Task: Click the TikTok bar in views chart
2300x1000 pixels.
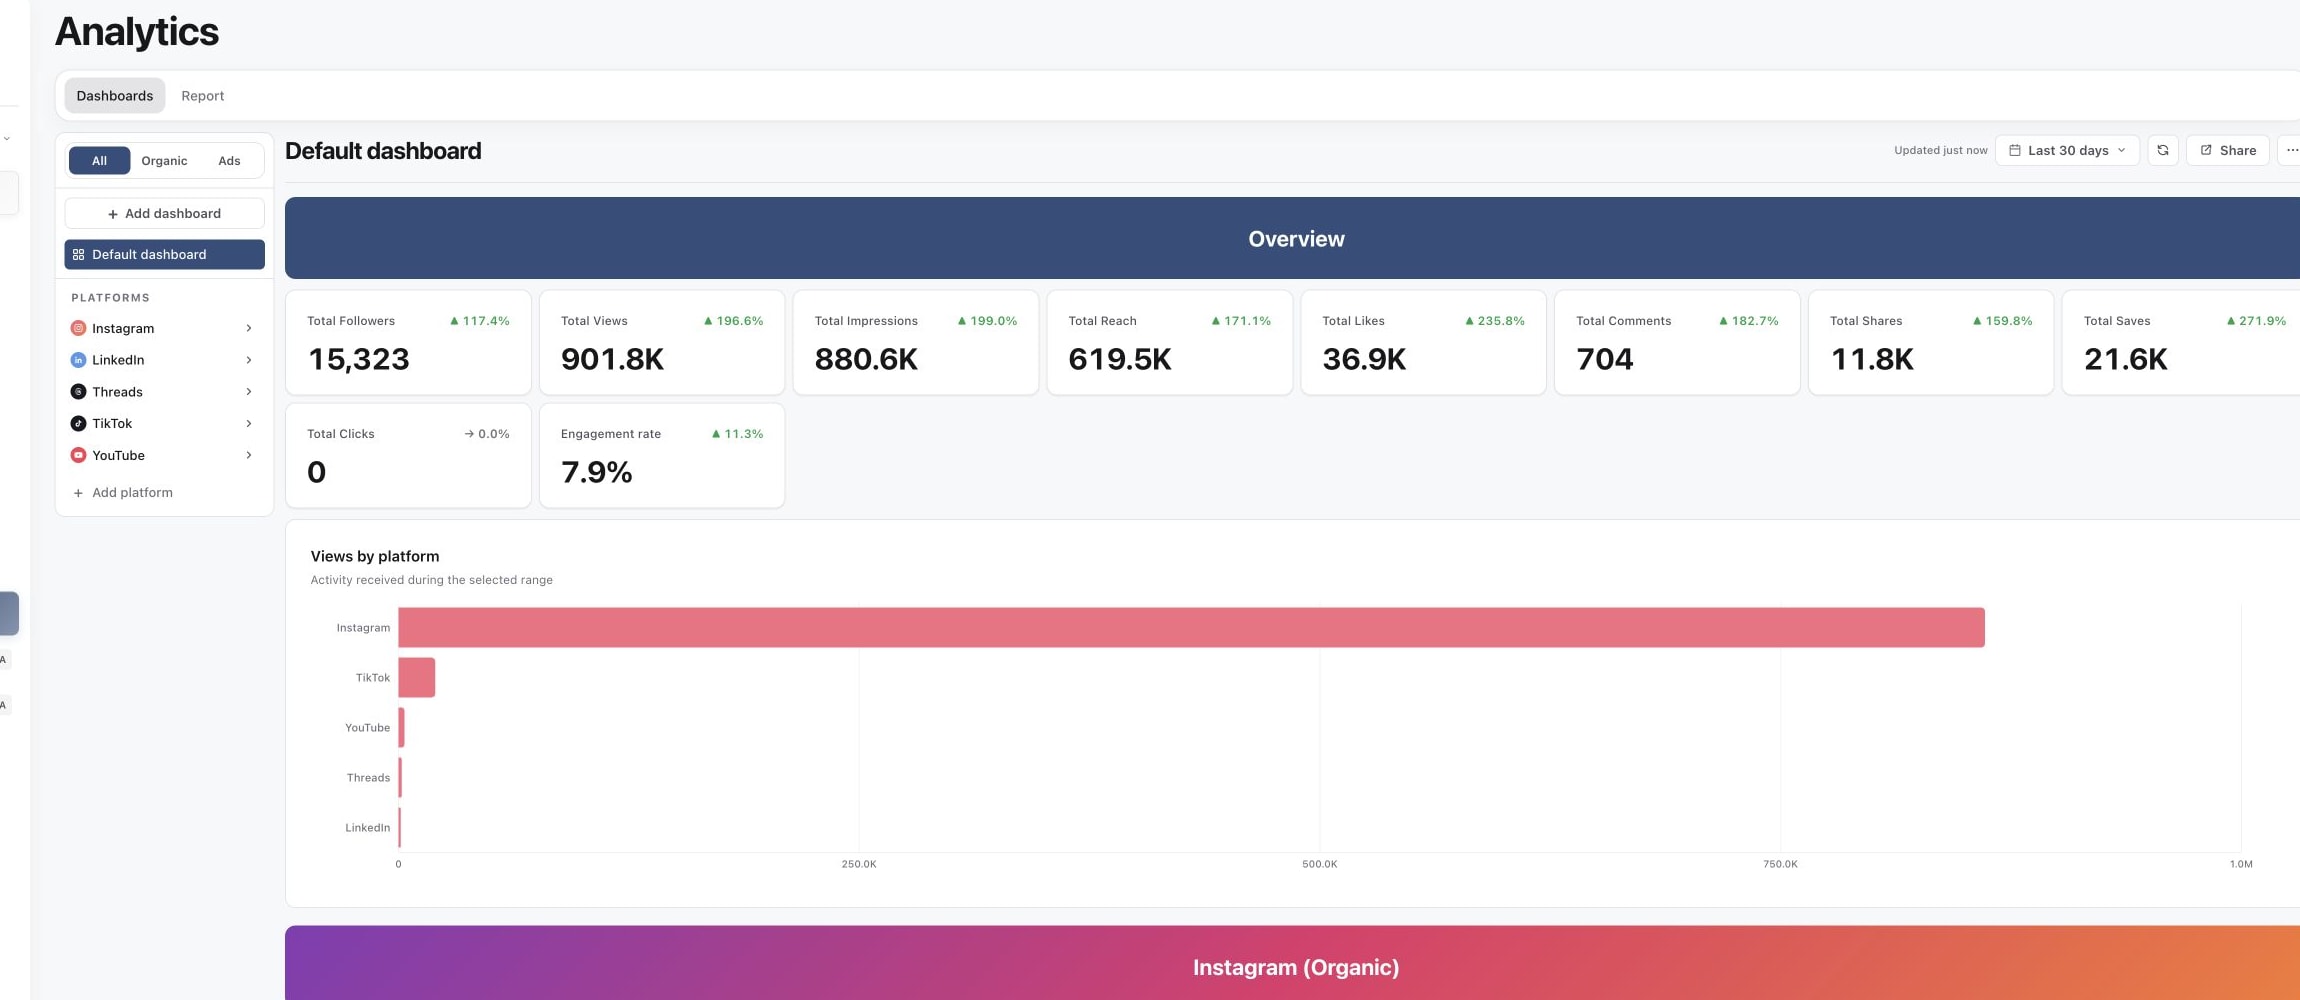Action: tap(416, 678)
